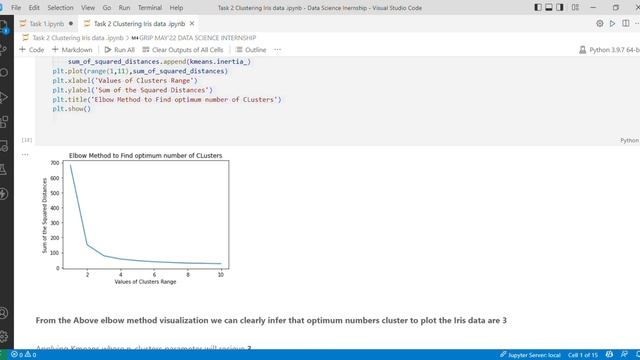Viewport: 640px width, 360px height.
Task: Click Jupyter Server: local status item
Action: 530,355
